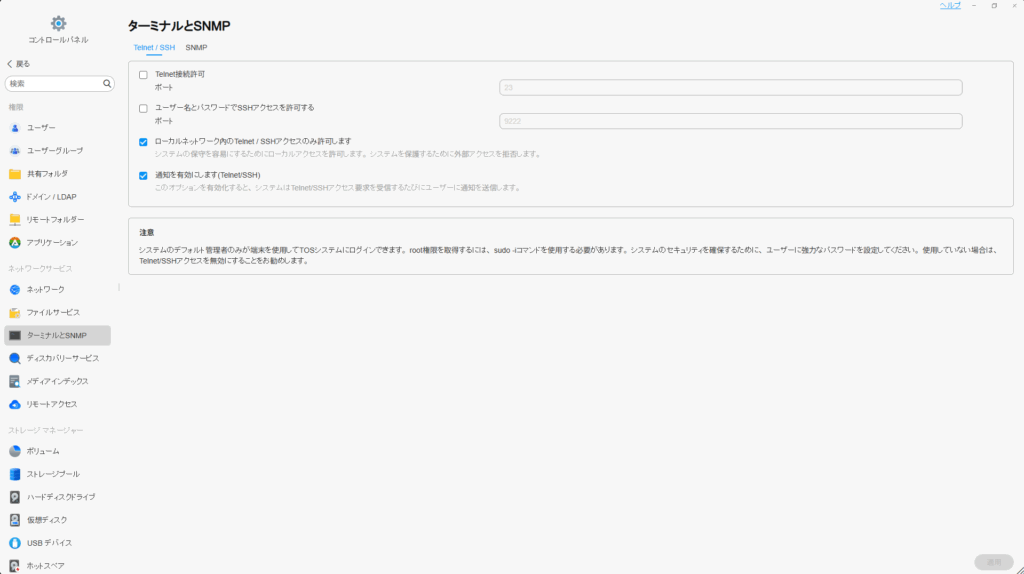Click the sidebar scrollbar handle
This screenshot has width=1024, height=574.
[119, 287]
